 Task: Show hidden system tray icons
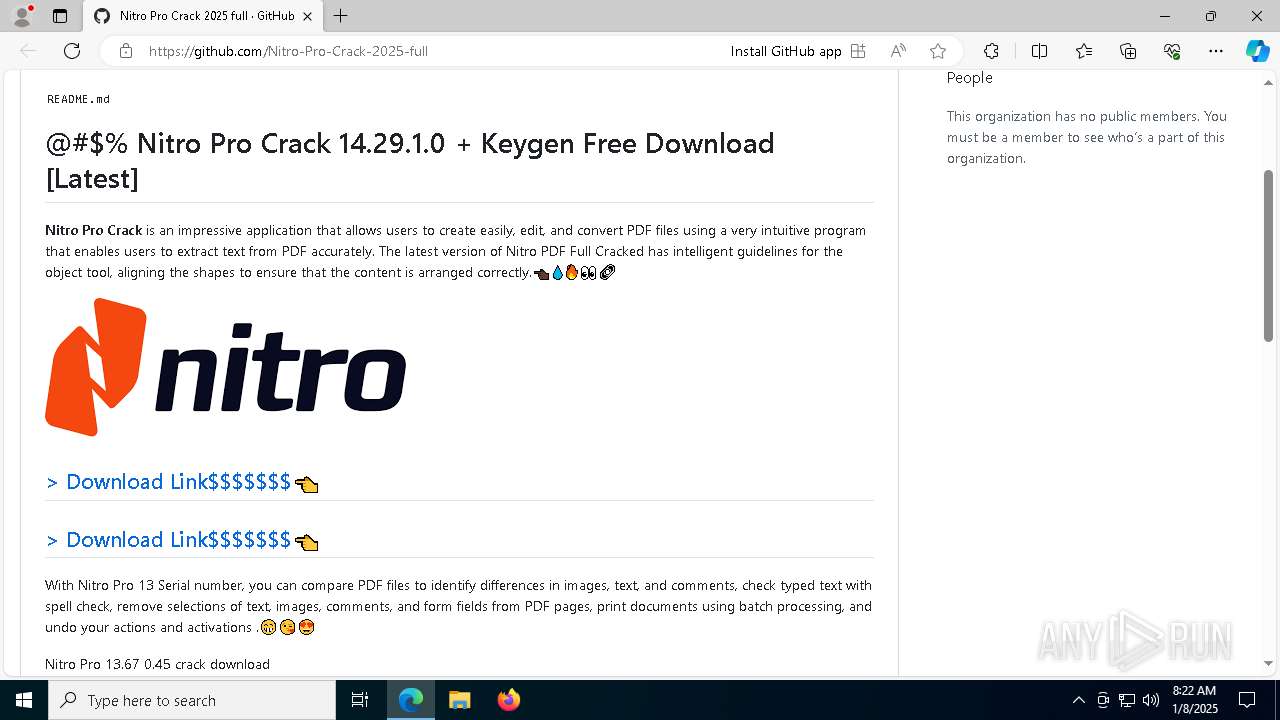[x=1078, y=700]
